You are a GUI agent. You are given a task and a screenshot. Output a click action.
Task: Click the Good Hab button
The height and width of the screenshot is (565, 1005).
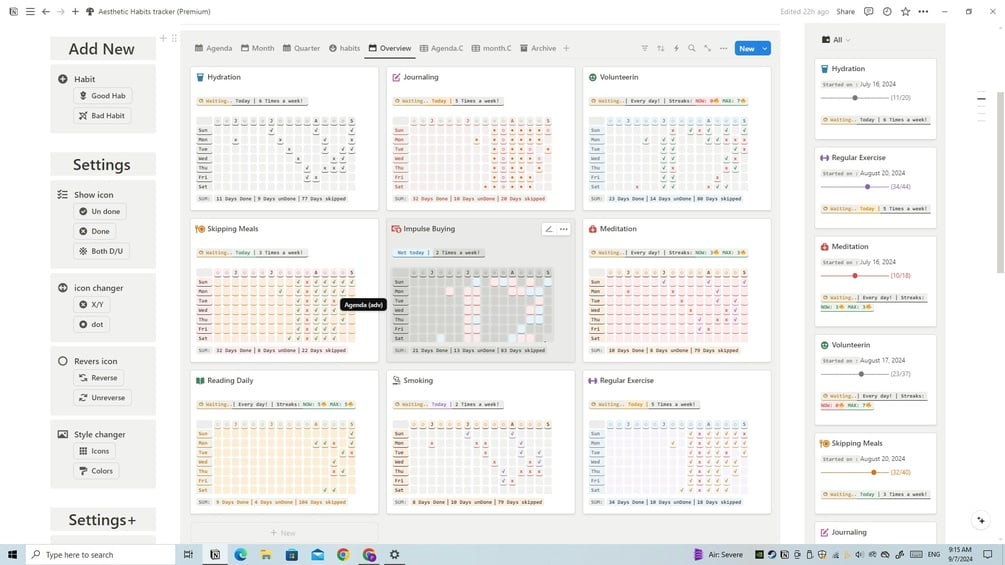point(103,95)
